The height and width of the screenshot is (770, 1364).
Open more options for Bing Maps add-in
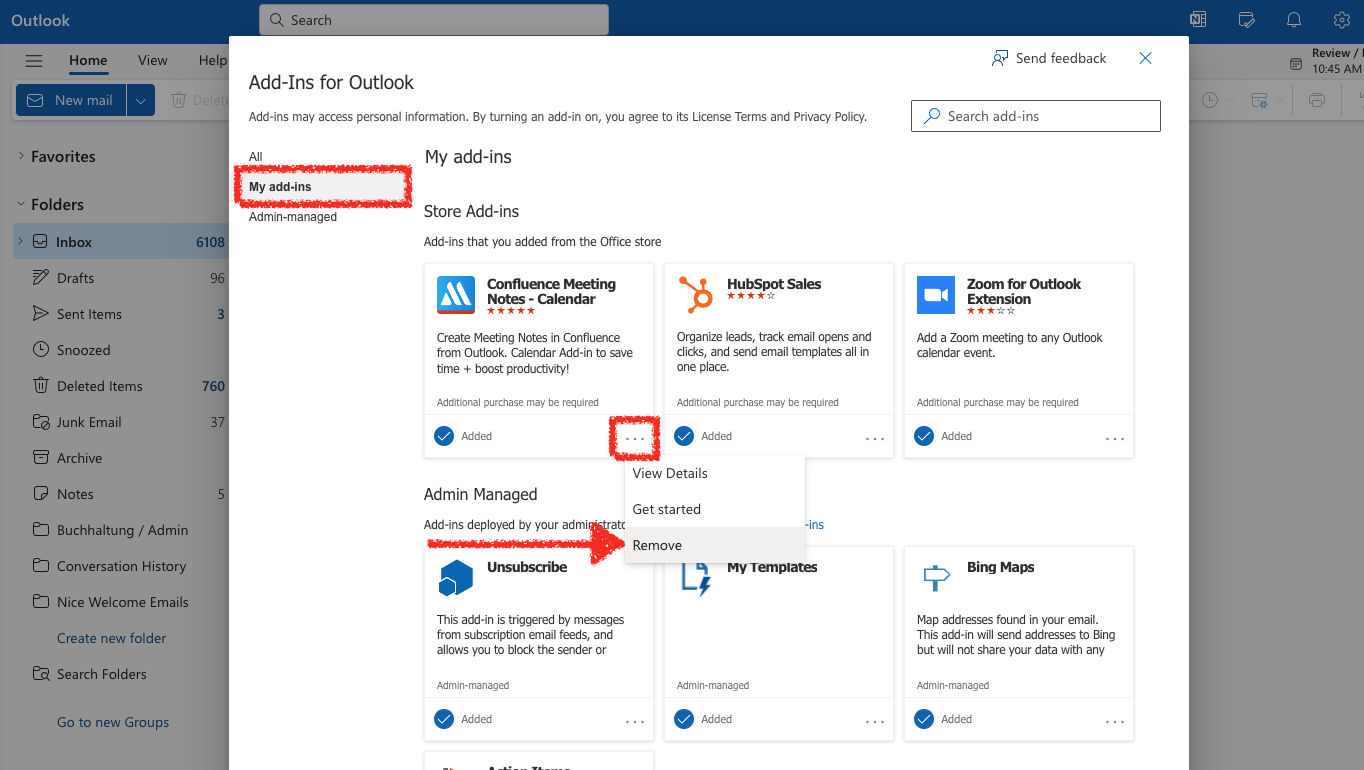[x=1115, y=721]
